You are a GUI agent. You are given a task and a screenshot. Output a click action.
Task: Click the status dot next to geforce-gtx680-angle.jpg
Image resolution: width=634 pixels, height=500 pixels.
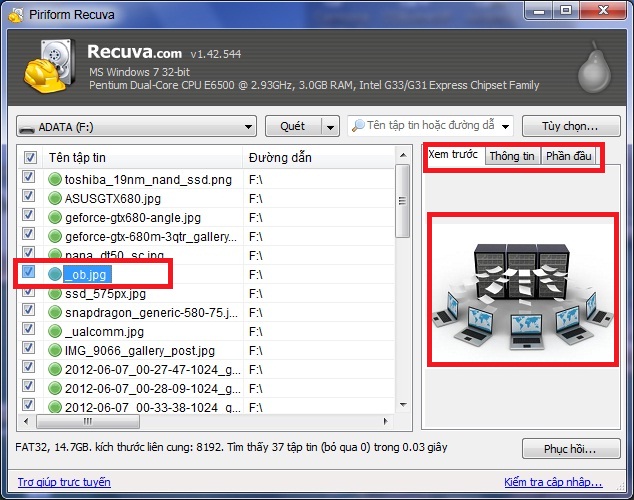[x=55, y=217]
